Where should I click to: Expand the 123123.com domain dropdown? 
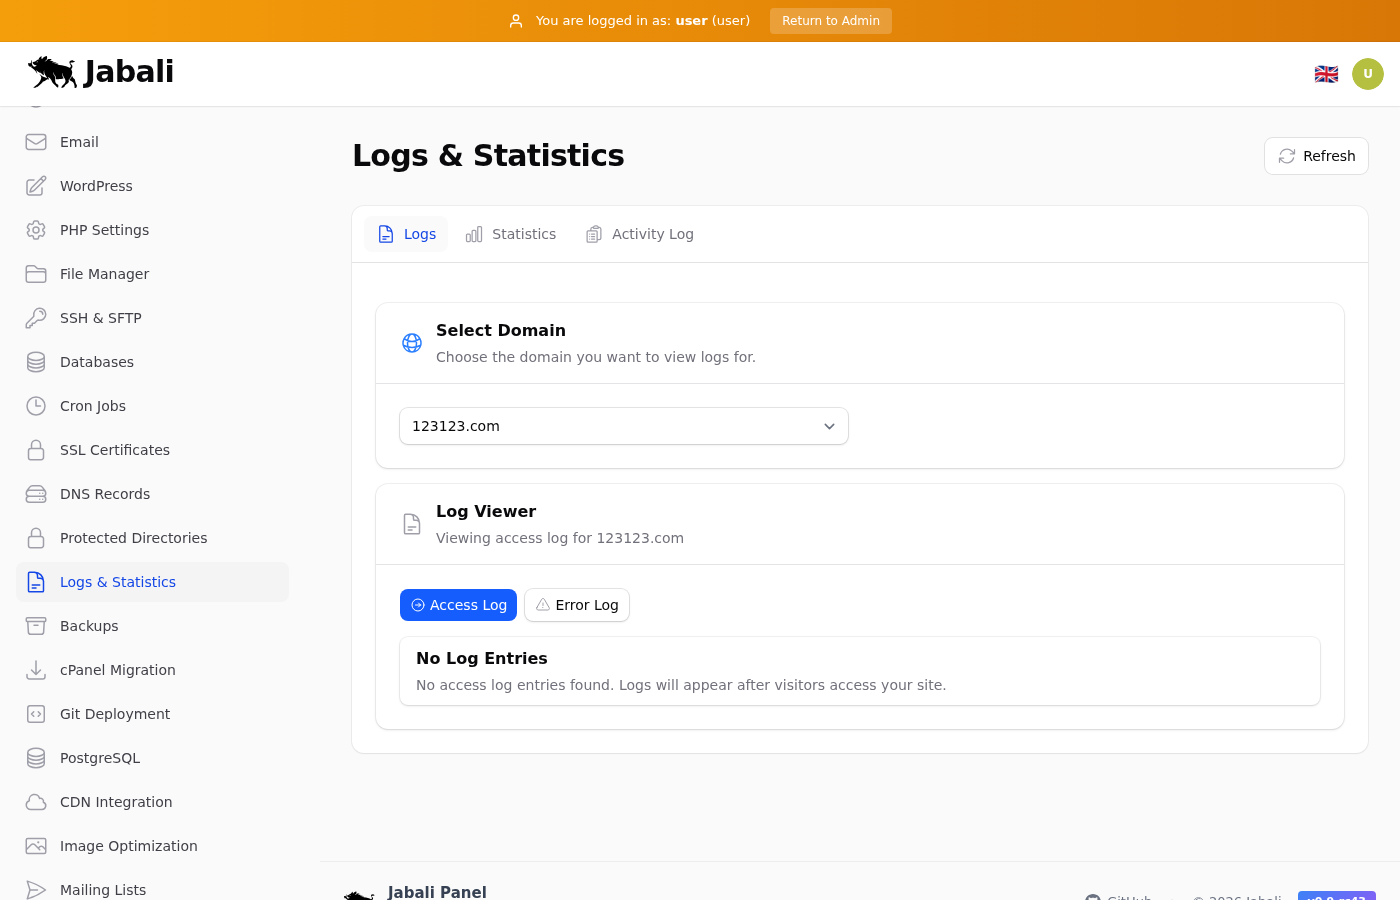(623, 426)
